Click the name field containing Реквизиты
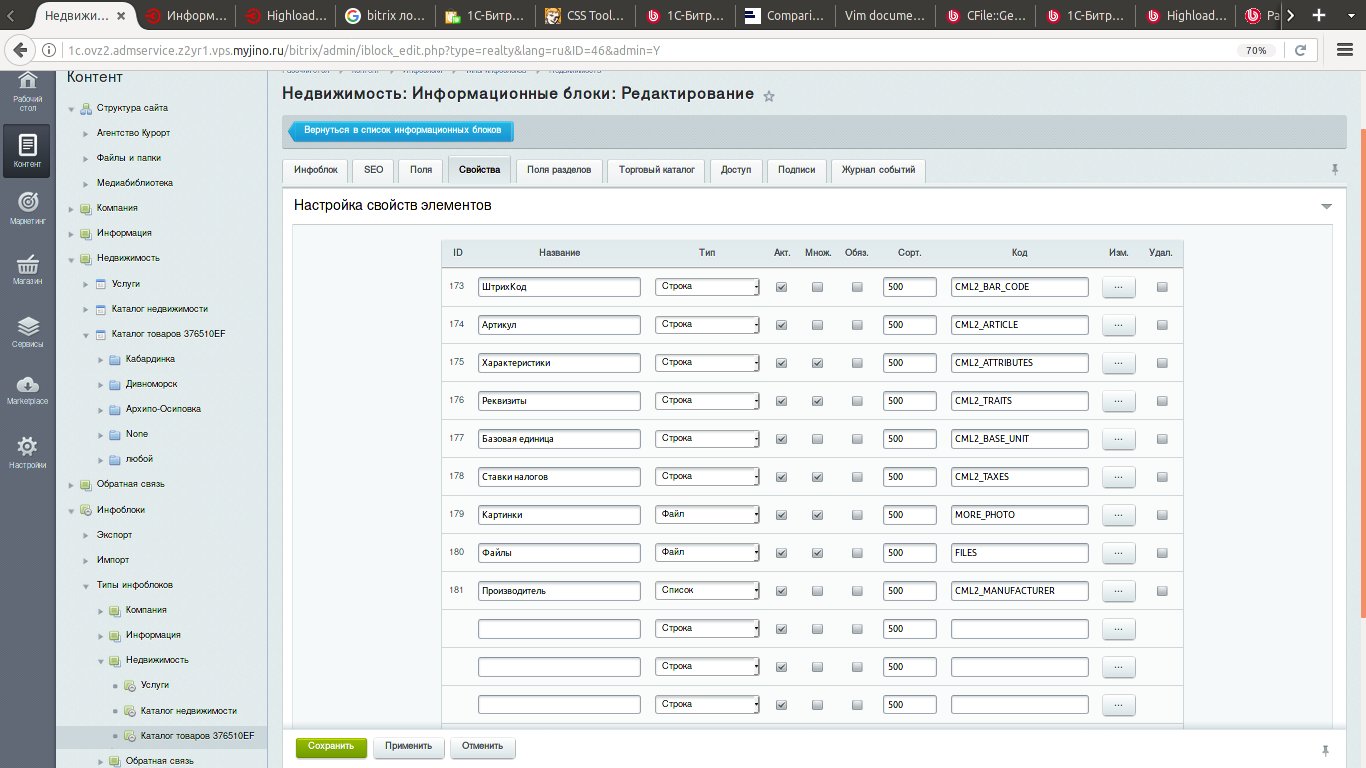The width and height of the screenshot is (1366, 768). tap(559, 401)
